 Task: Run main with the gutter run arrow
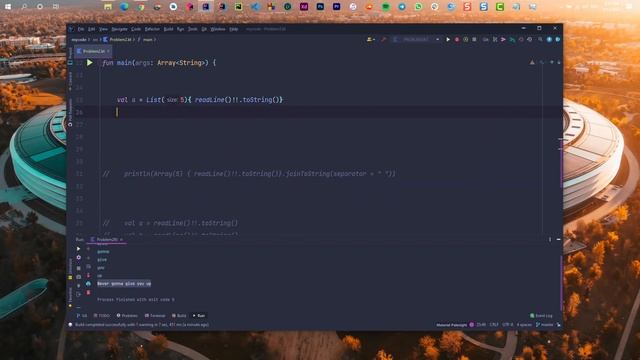tap(90, 63)
